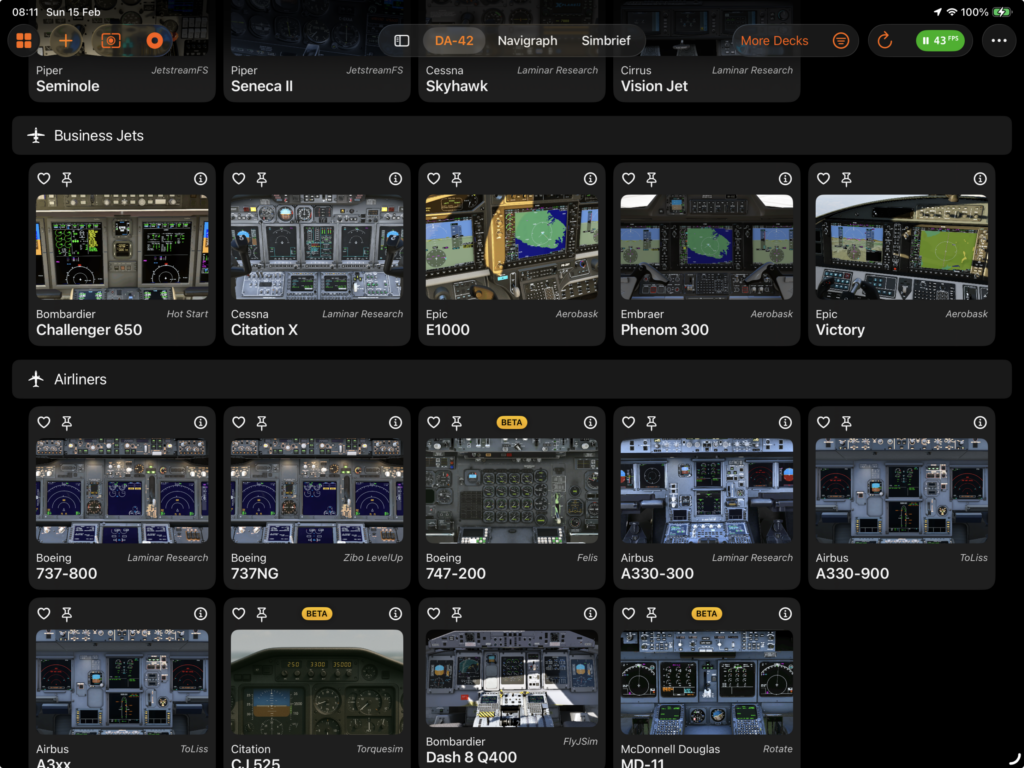Show info for Challenger 650

[200, 179]
